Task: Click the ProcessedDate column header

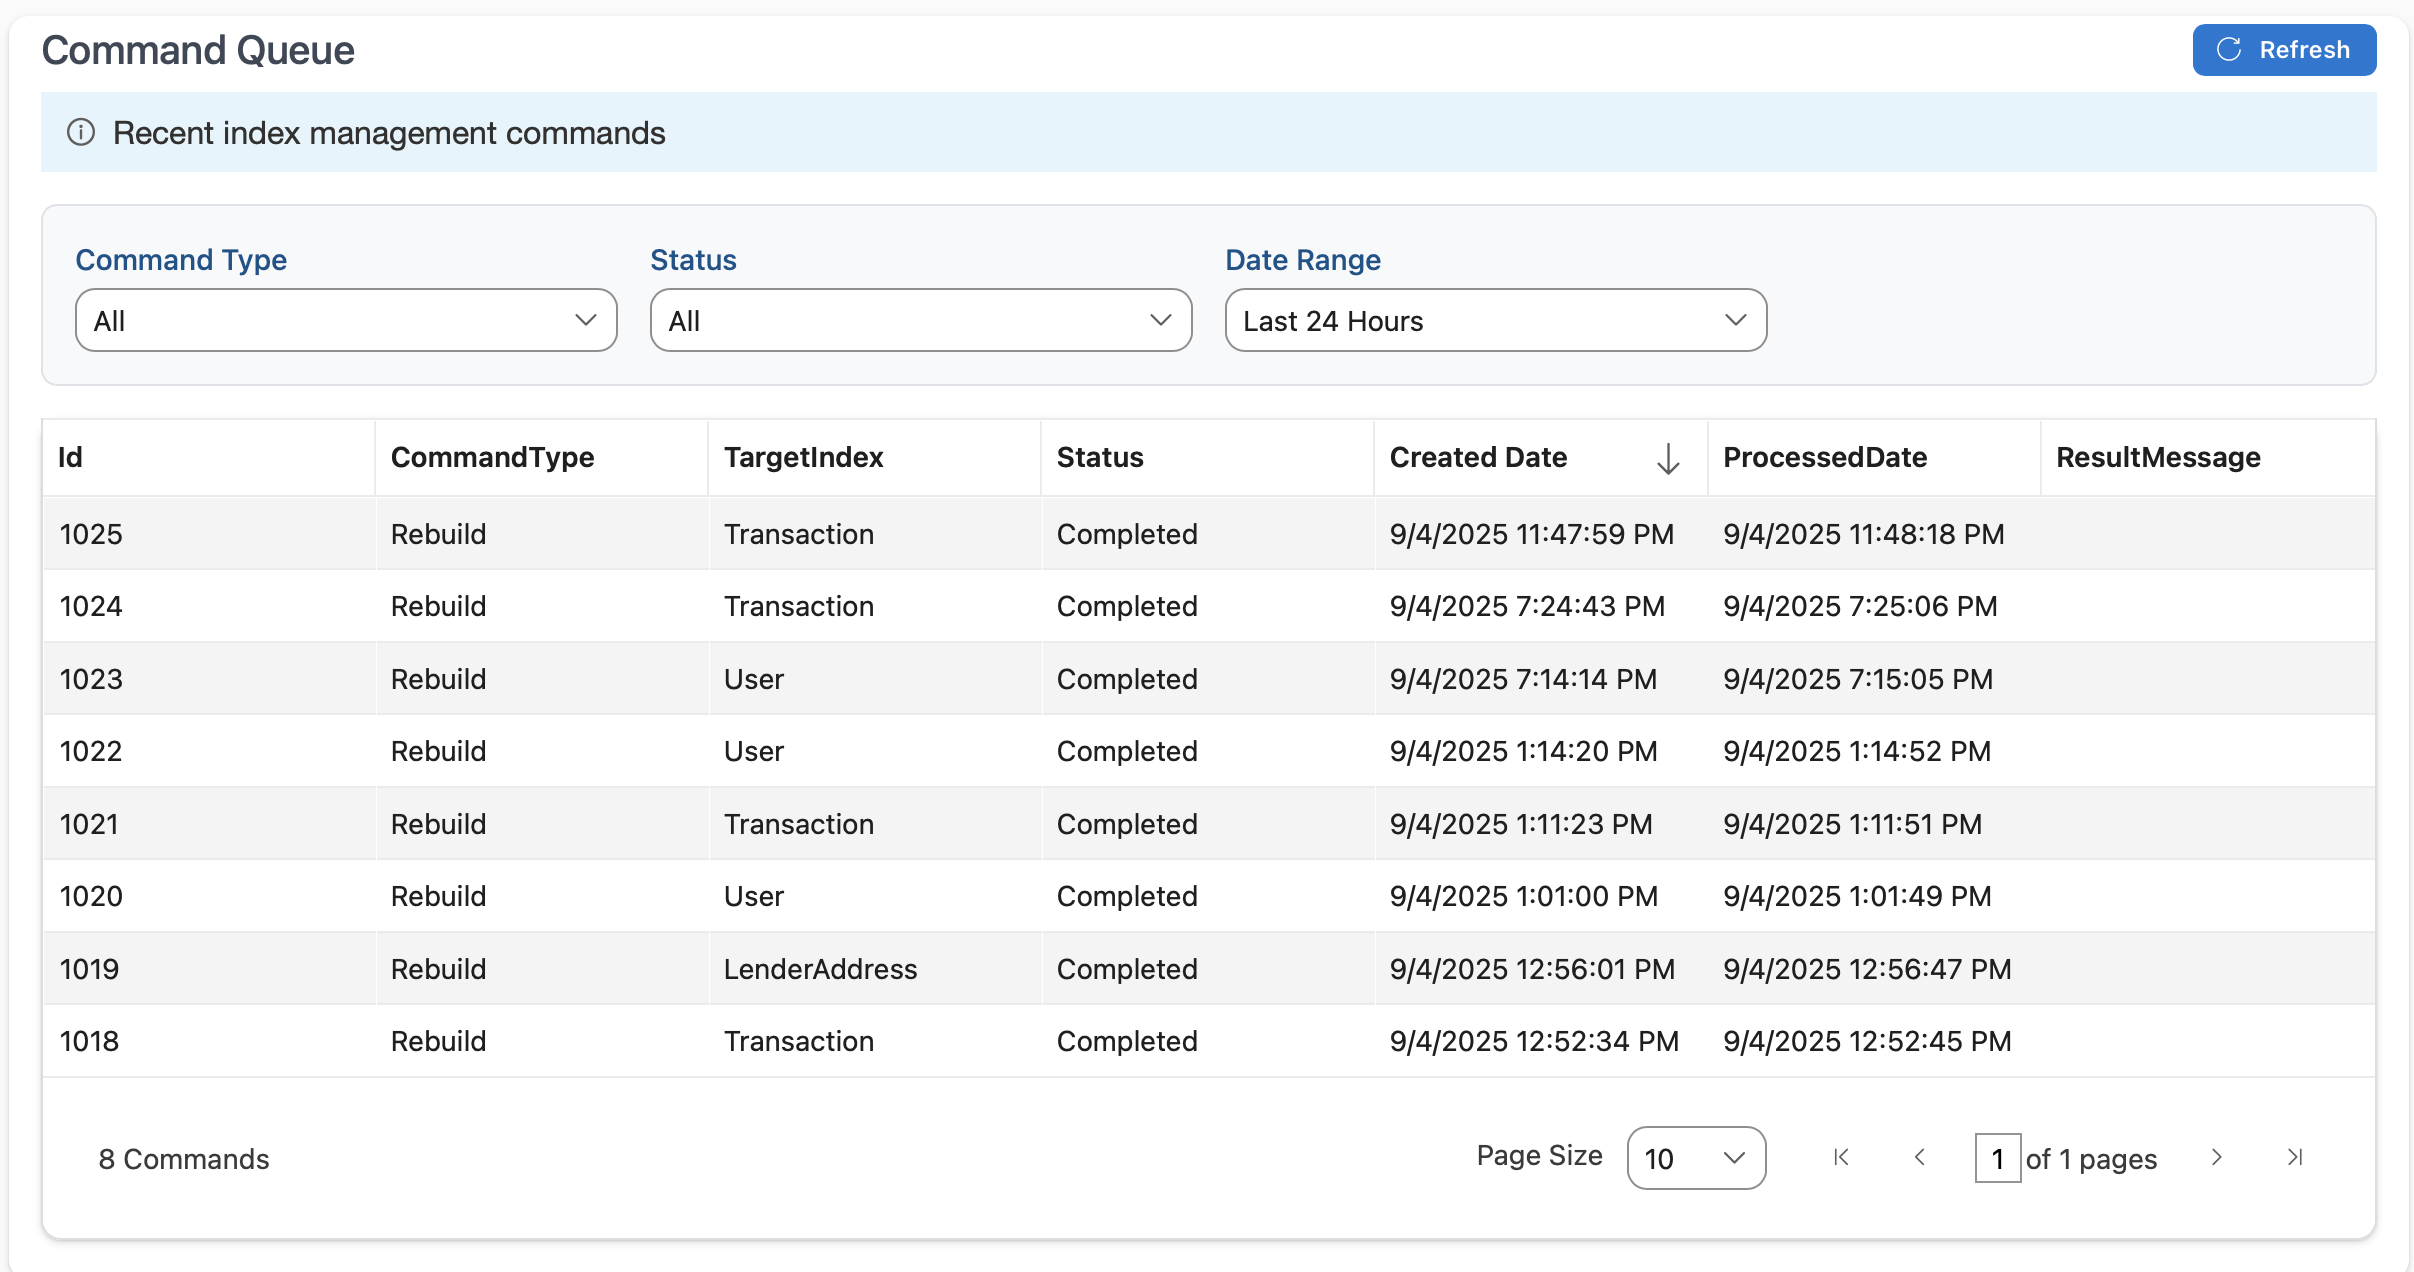Action: click(x=1824, y=457)
